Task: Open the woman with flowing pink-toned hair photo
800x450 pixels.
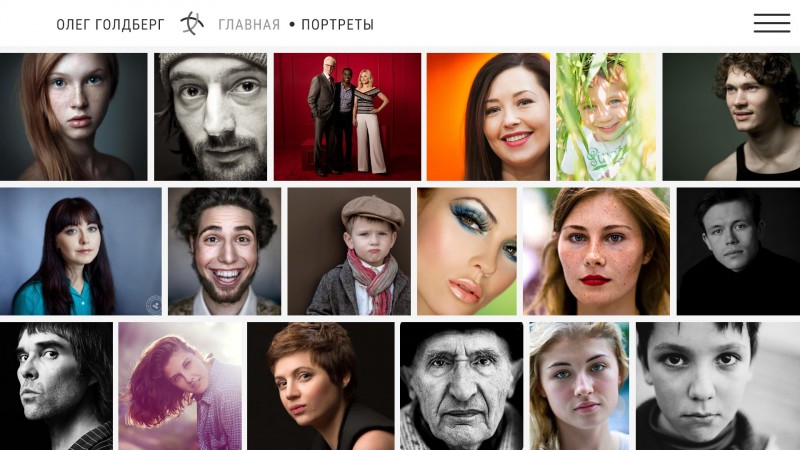Action: (x=180, y=386)
